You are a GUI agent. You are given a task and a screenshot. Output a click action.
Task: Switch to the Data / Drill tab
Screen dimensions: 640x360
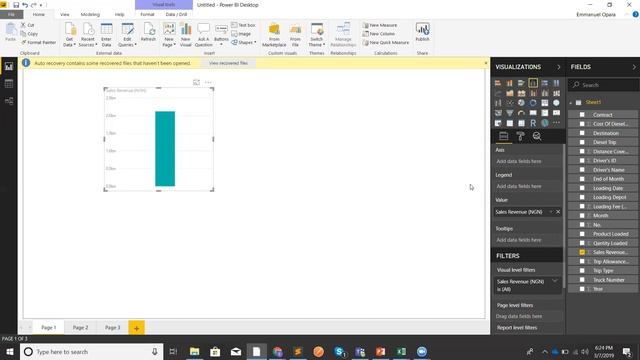point(176,14)
